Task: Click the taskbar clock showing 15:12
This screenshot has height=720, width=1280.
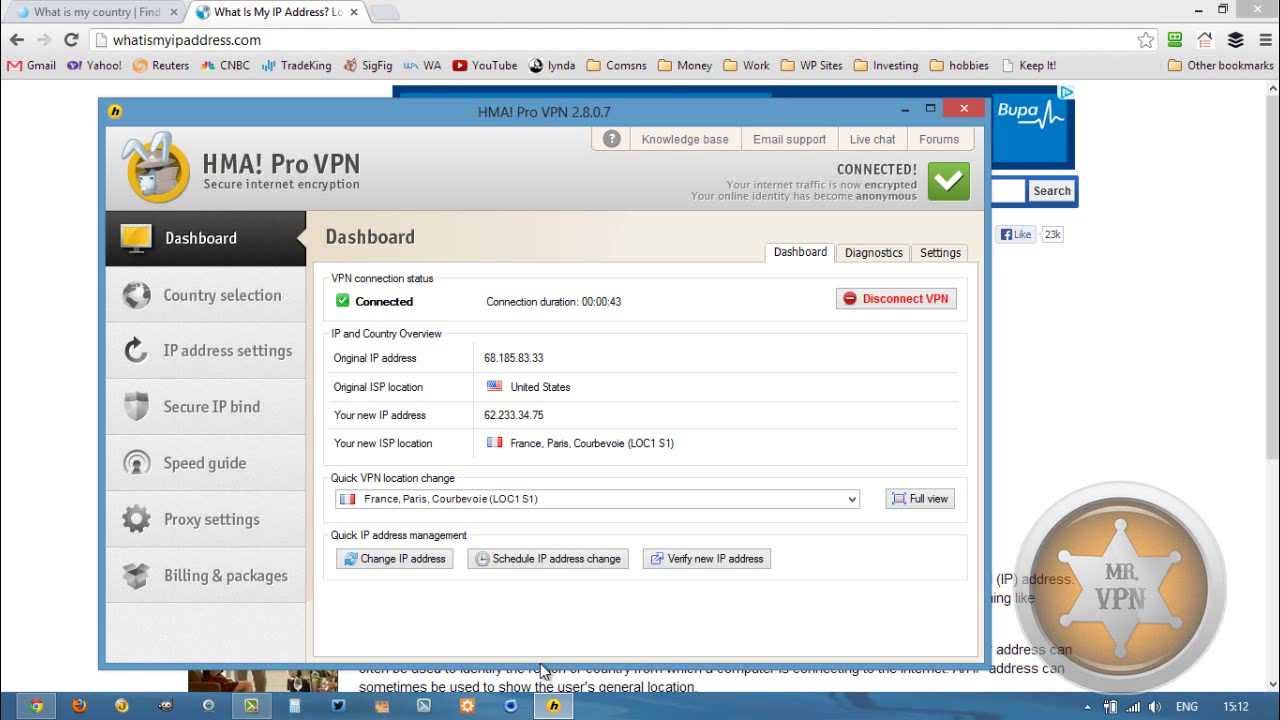Action: coord(1236,707)
